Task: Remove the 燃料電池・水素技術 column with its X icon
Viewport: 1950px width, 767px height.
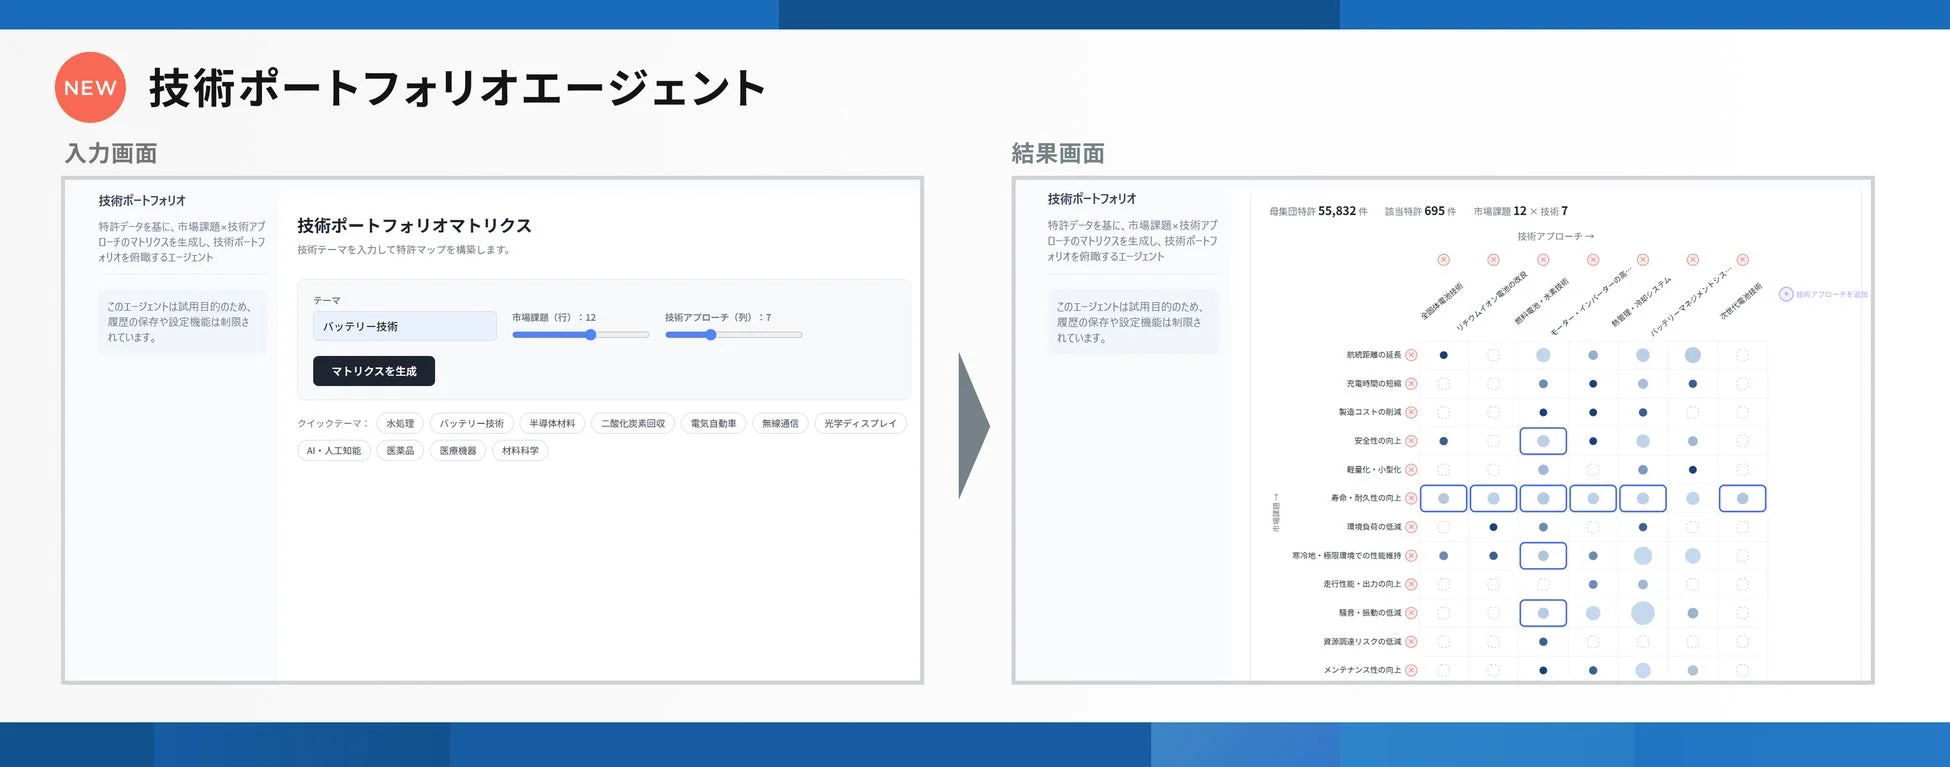Action: [x=1543, y=260]
